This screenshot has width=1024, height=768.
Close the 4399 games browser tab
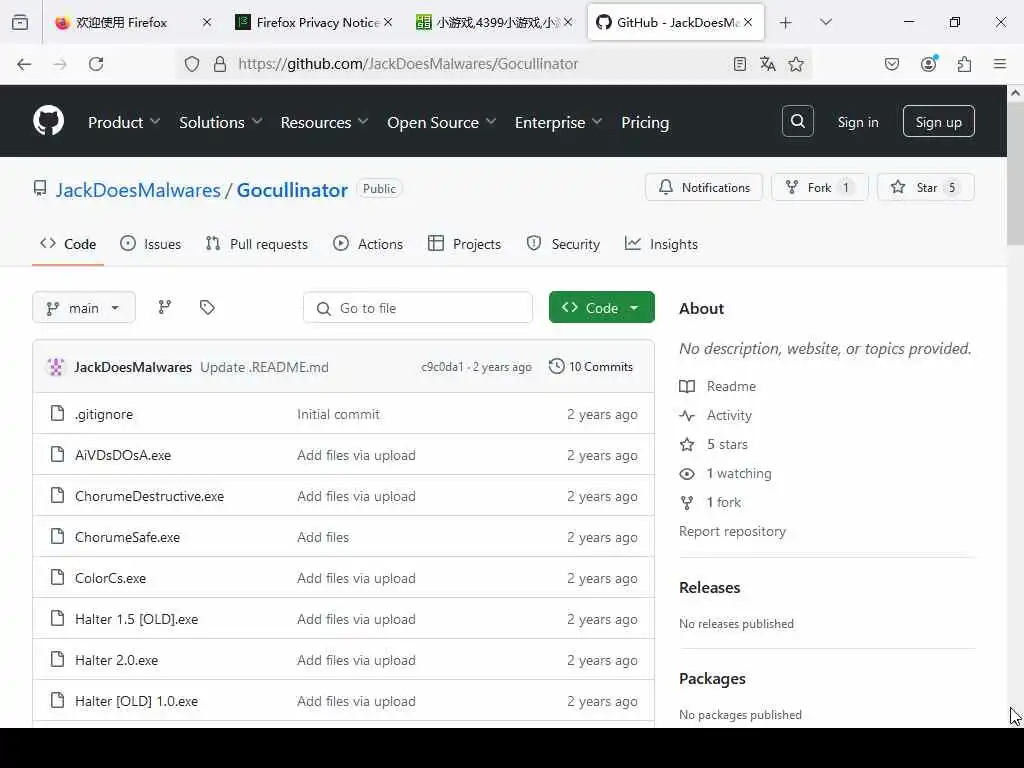568,22
